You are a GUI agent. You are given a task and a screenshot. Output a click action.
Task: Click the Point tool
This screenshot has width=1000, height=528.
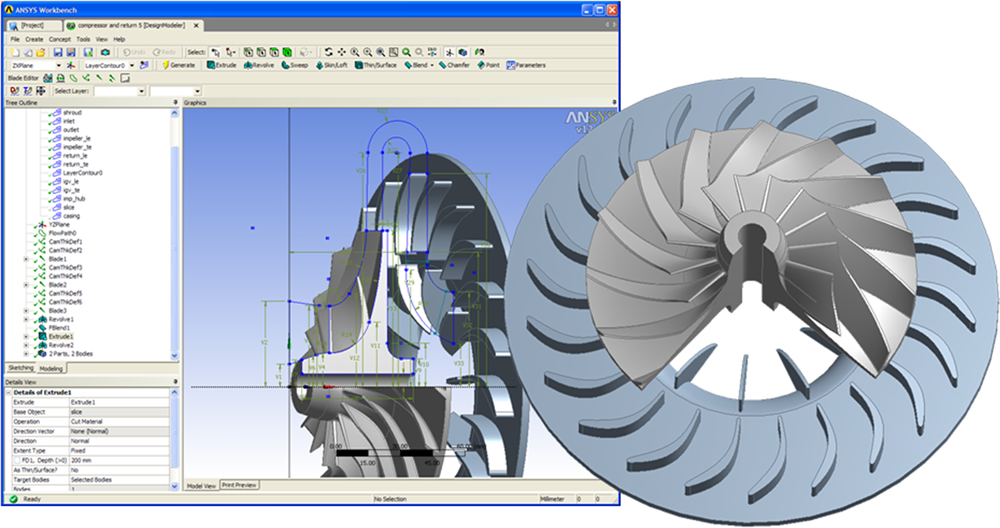(489, 65)
